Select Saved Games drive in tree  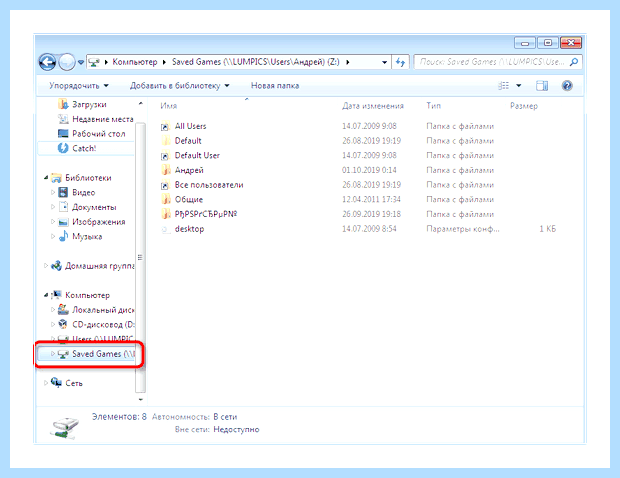click(103, 354)
